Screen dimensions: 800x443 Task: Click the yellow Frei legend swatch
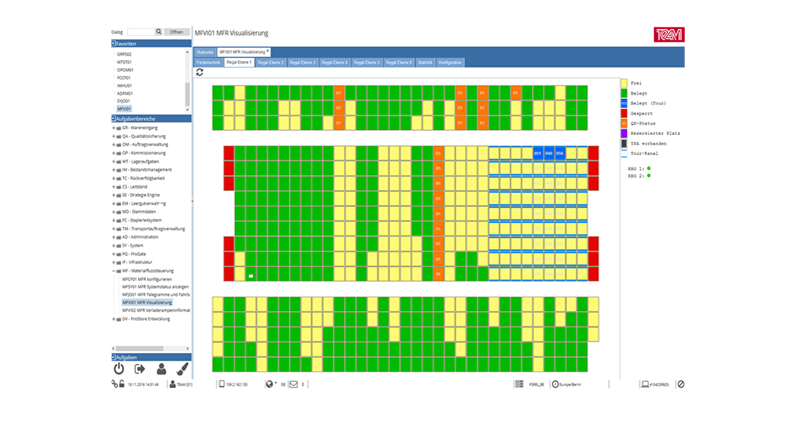tap(623, 83)
